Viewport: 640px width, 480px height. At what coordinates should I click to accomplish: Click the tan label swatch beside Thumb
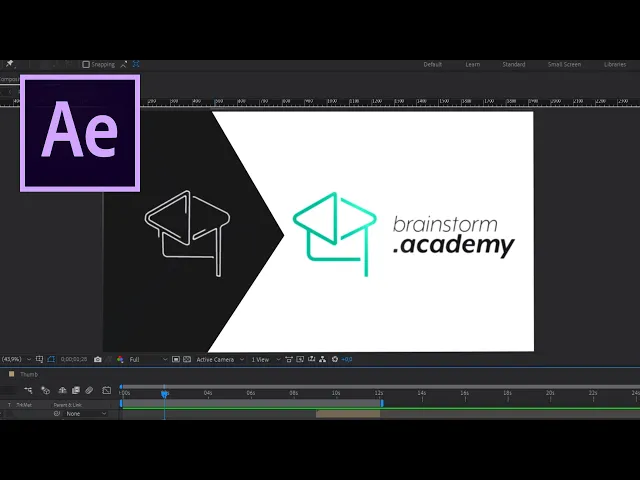(11, 374)
